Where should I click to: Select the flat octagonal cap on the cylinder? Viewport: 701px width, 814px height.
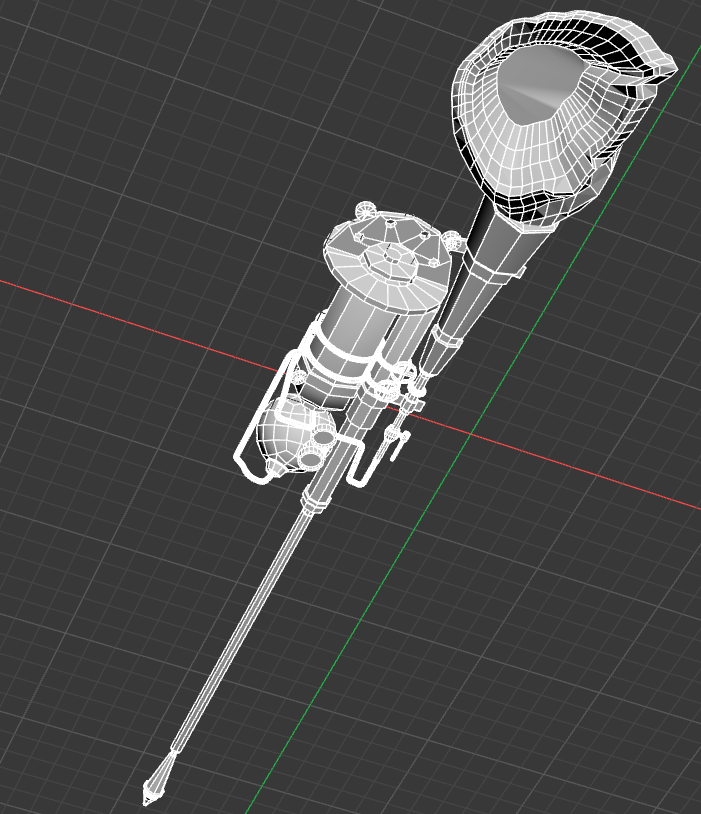point(388,262)
